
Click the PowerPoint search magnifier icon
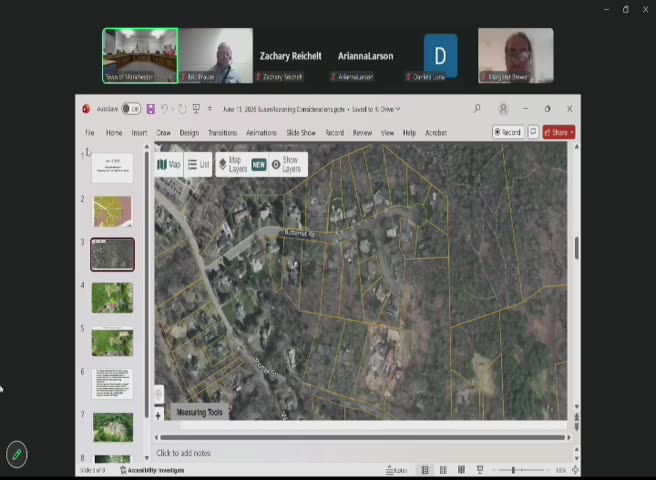477,109
